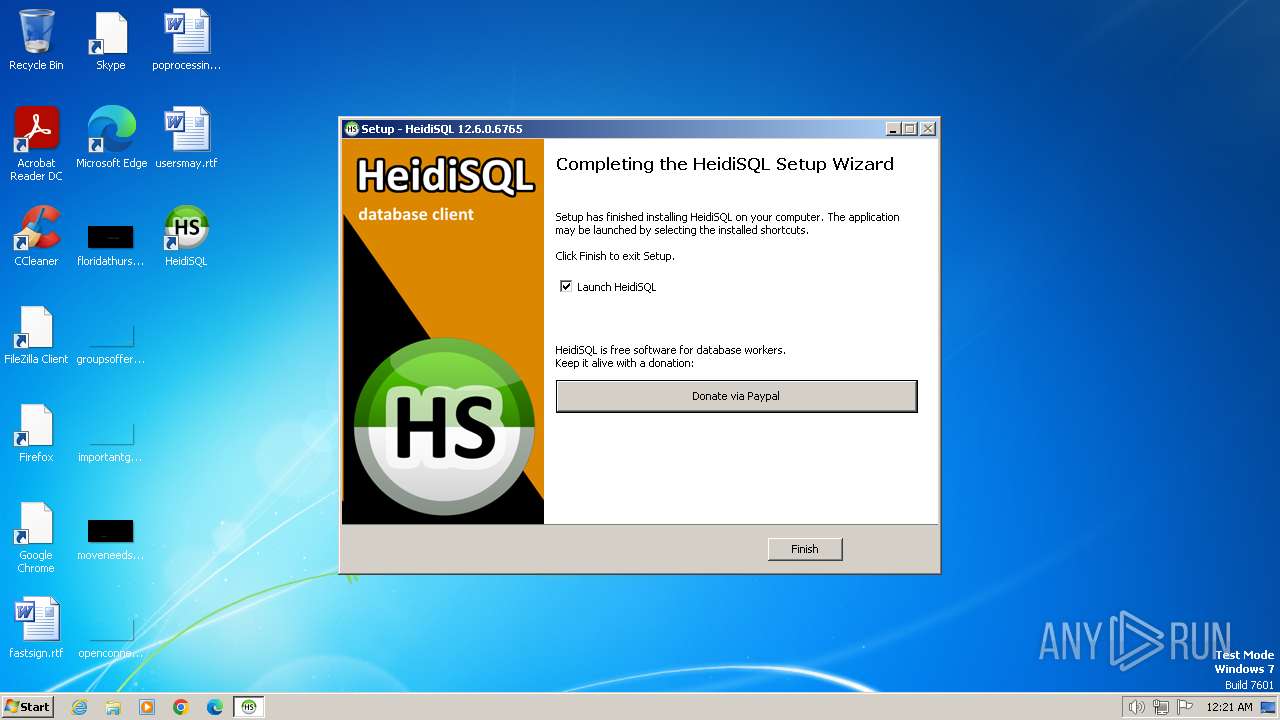Image resolution: width=1280 pixels, height=720 pixels.
Task: Open media player from taskbar
Action: pyautogui.click(x=147, y=707)
